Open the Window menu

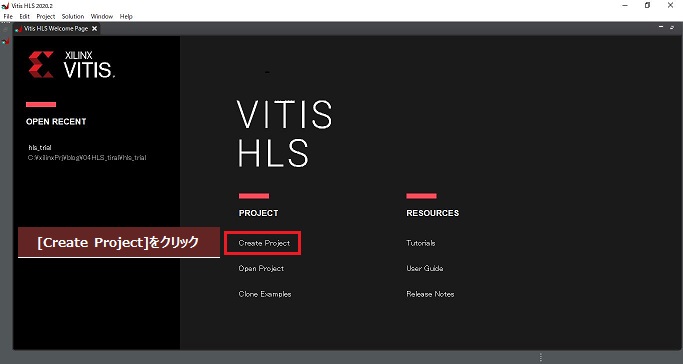[101, 17]
